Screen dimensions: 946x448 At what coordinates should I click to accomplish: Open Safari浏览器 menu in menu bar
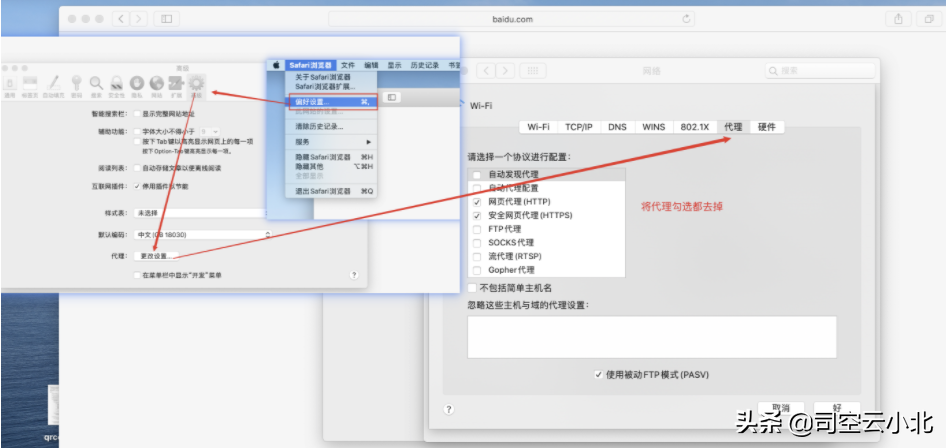tap(310, 65)
